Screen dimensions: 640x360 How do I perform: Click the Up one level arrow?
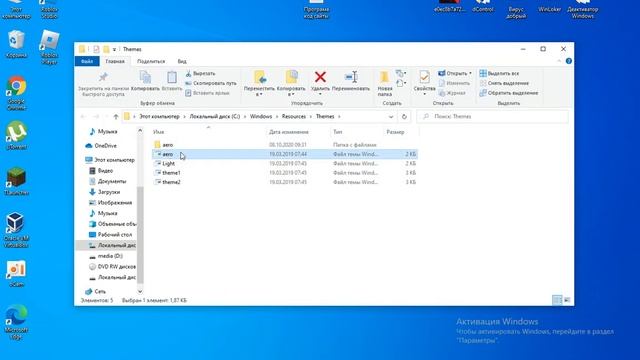[116, 117]
